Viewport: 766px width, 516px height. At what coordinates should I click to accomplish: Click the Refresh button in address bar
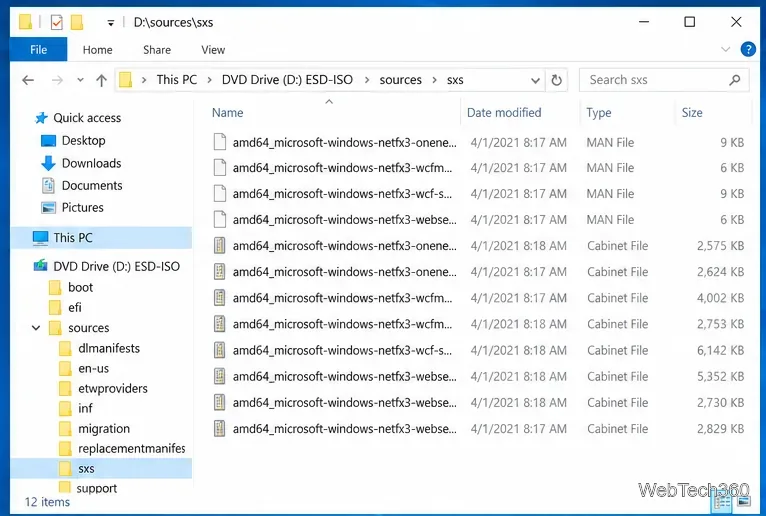[x=556, y=80]
